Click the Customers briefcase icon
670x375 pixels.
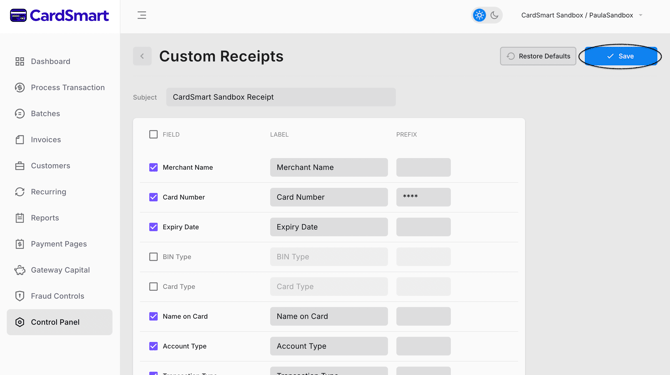point(20,166)
